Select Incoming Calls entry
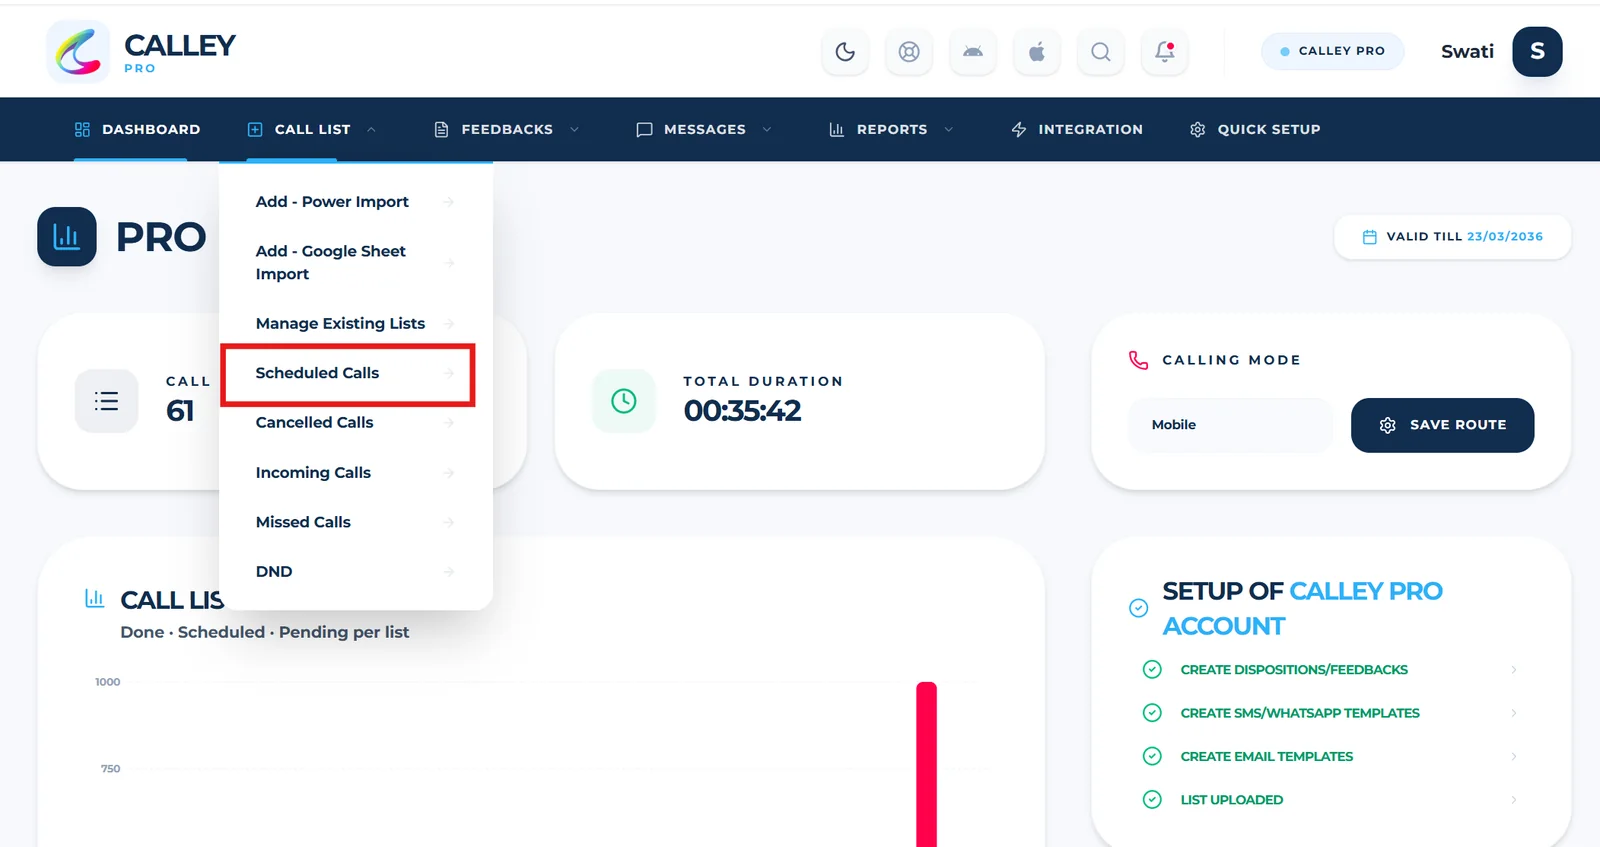1600x847 pixels. click(x=355, y=473)
